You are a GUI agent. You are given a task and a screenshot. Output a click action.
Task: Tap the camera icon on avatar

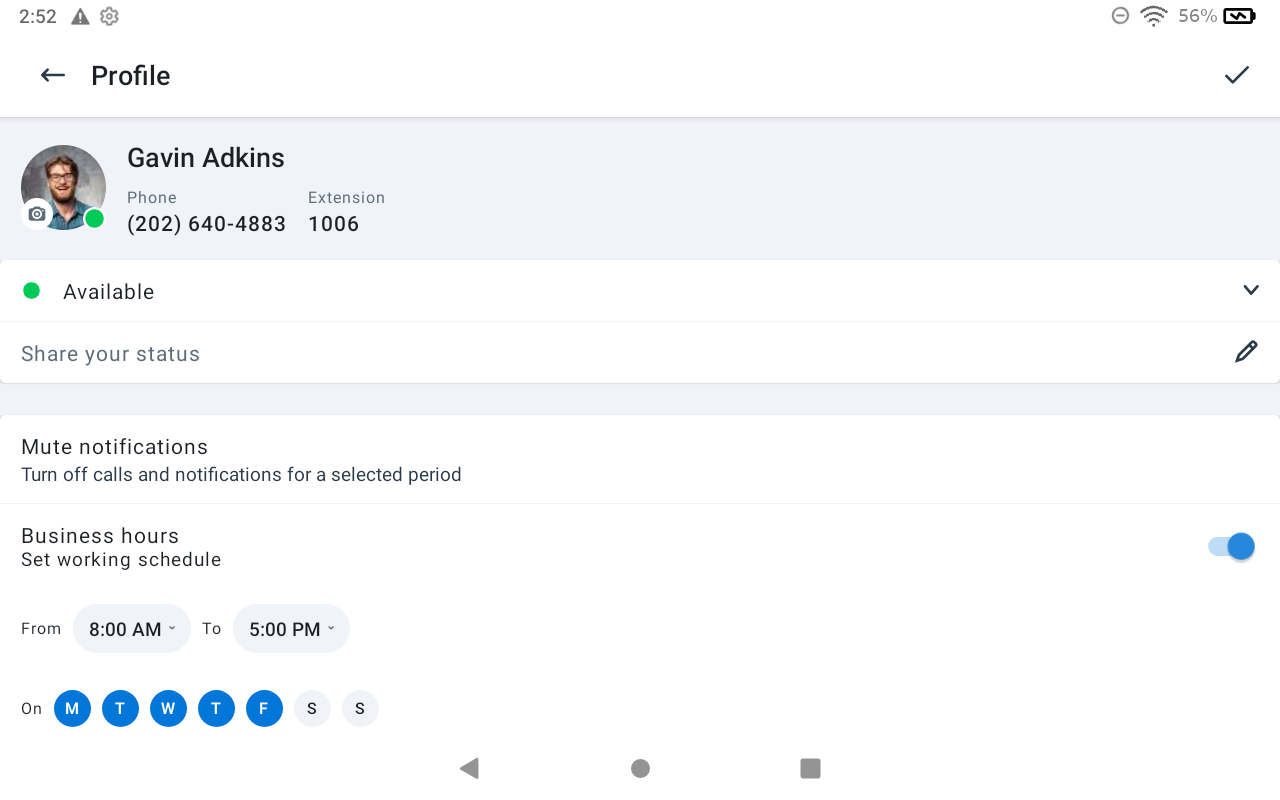37,214
